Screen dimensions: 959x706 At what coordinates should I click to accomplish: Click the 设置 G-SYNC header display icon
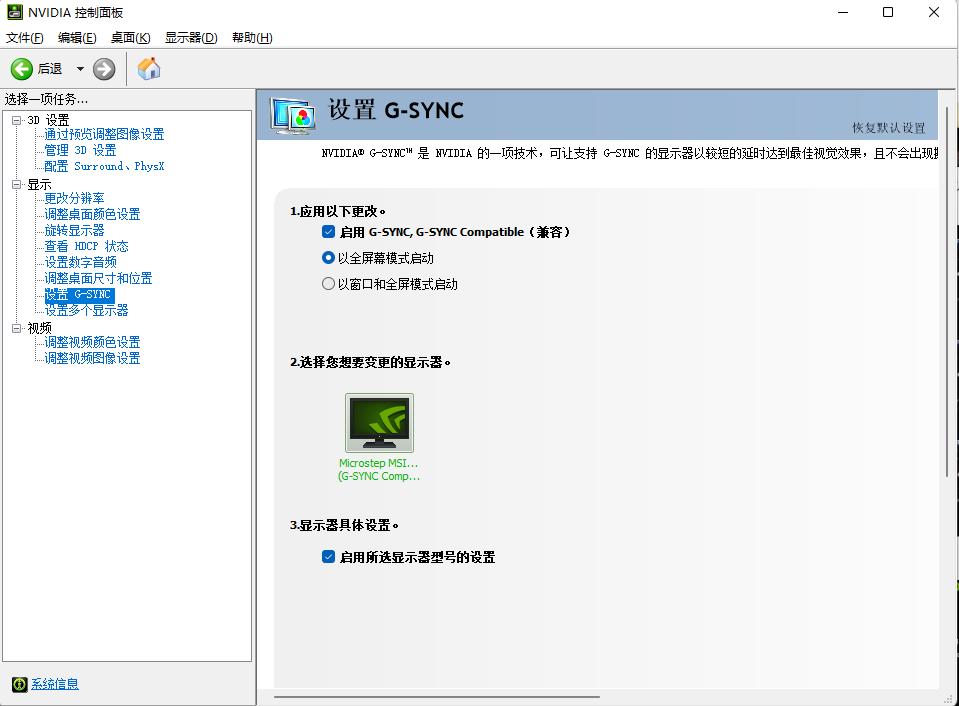290,111
